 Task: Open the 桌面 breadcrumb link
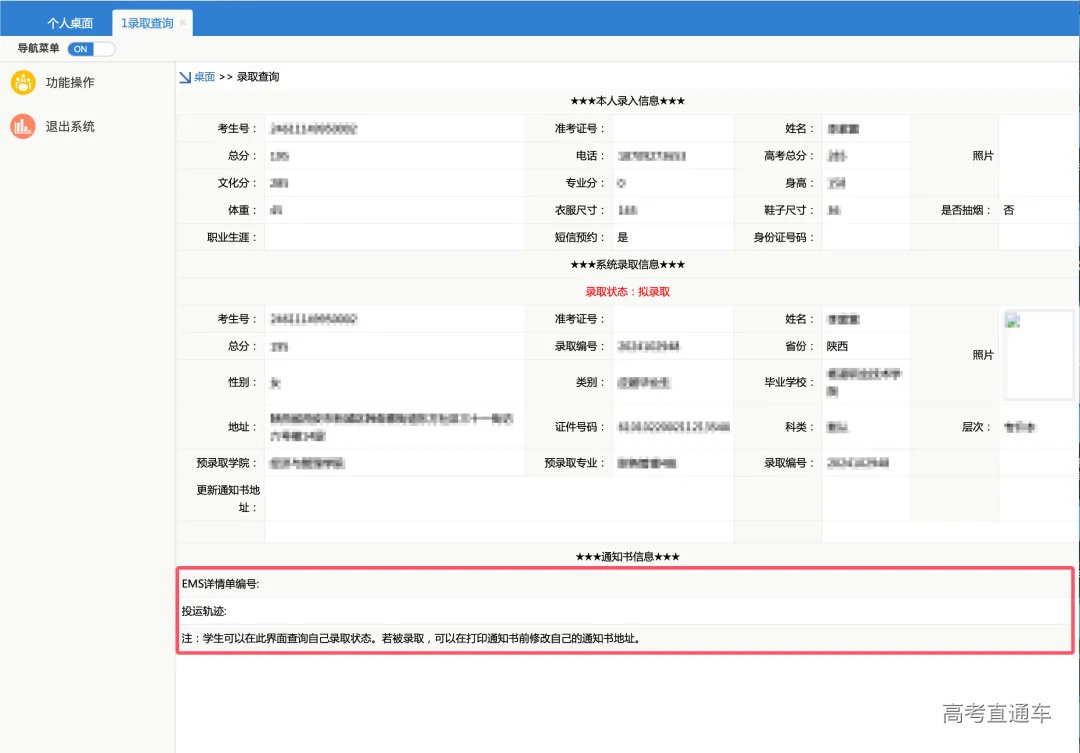204,77
